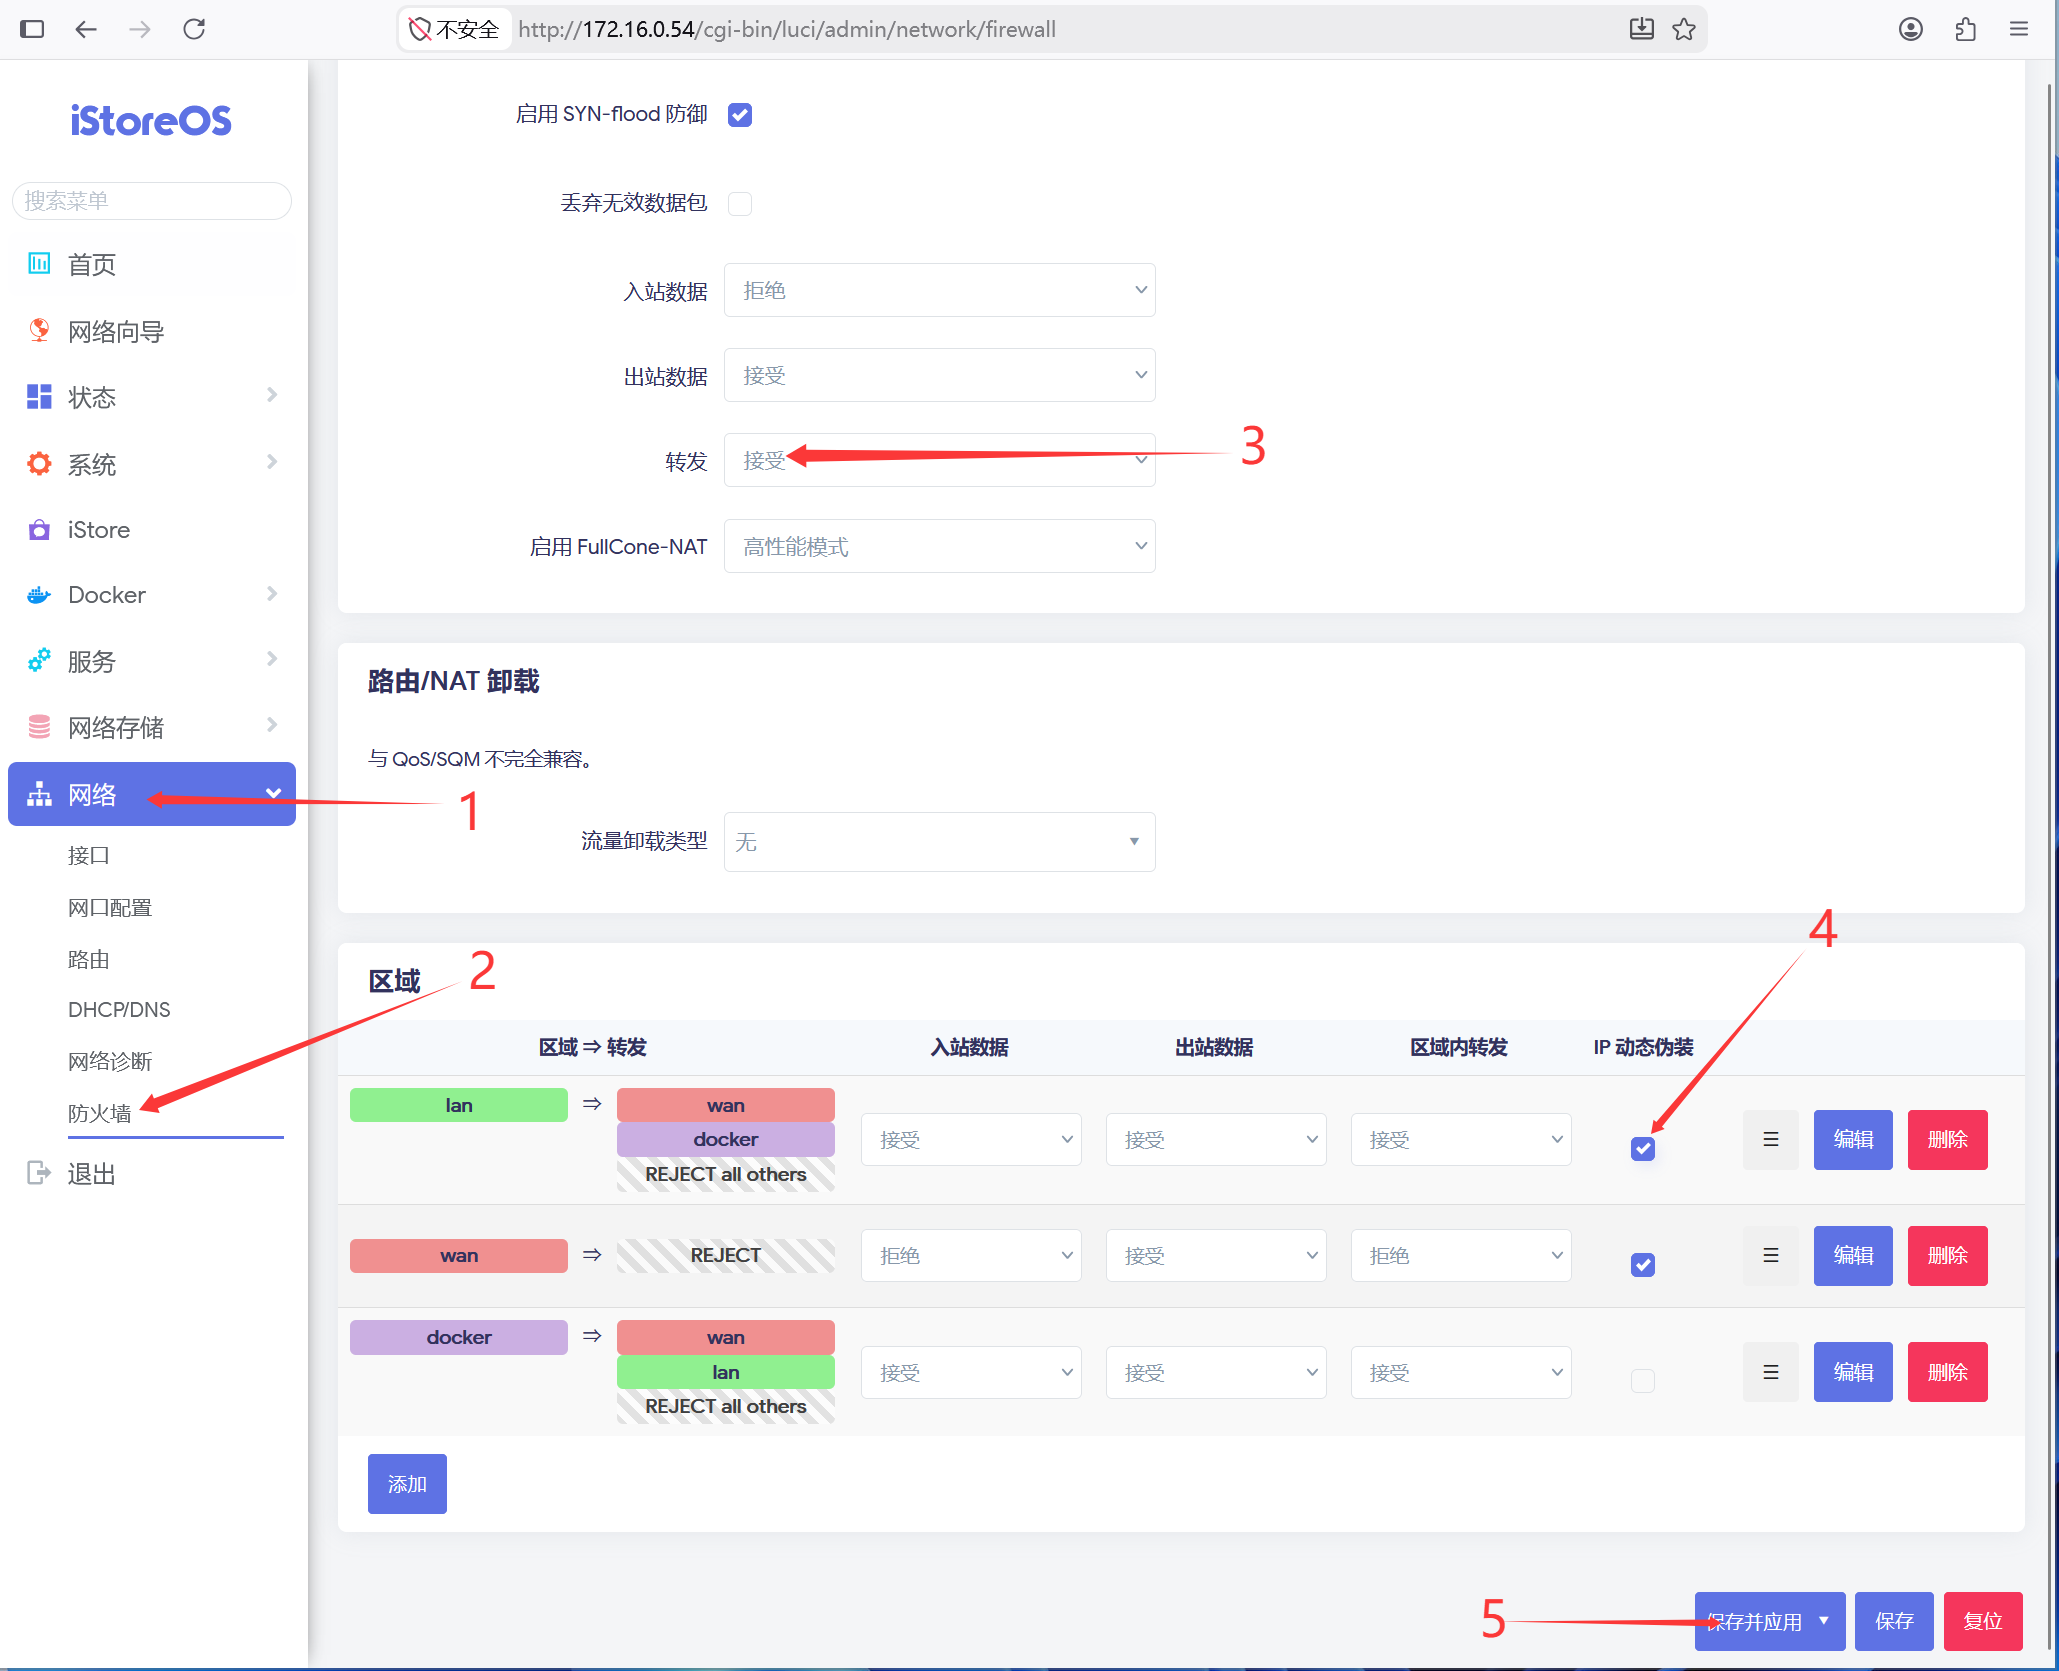Open lan zone 区域内转发 dropdown

click(1461, 1140)
